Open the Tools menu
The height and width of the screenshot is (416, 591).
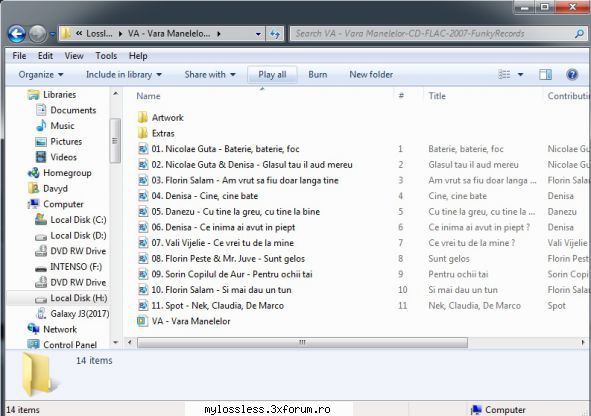pyautogui.click(x=106, y=56)
